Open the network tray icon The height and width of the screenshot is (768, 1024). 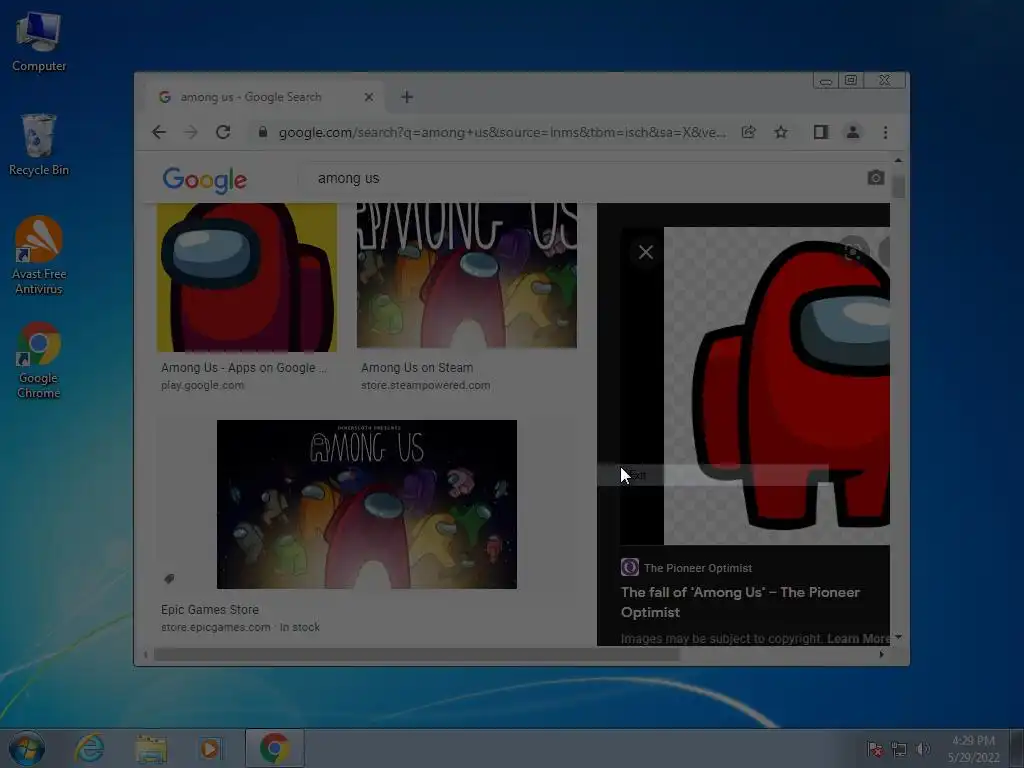[899, 749]
